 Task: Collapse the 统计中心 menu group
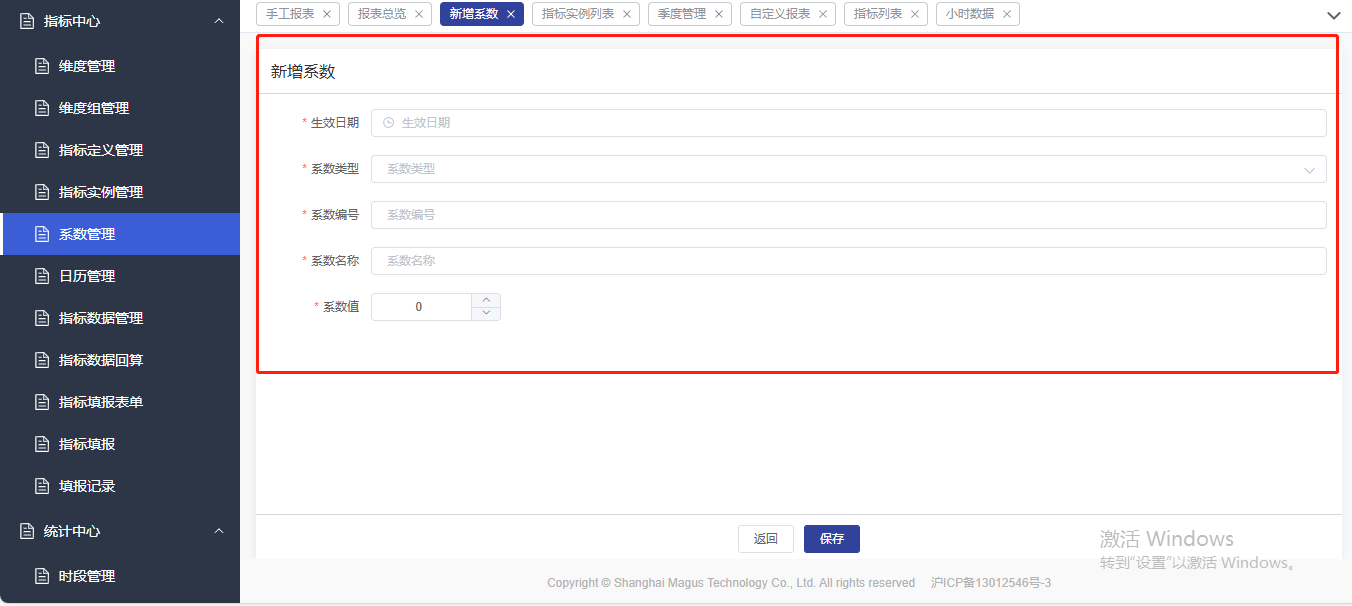pyautogui.click(x=219, y=531)
